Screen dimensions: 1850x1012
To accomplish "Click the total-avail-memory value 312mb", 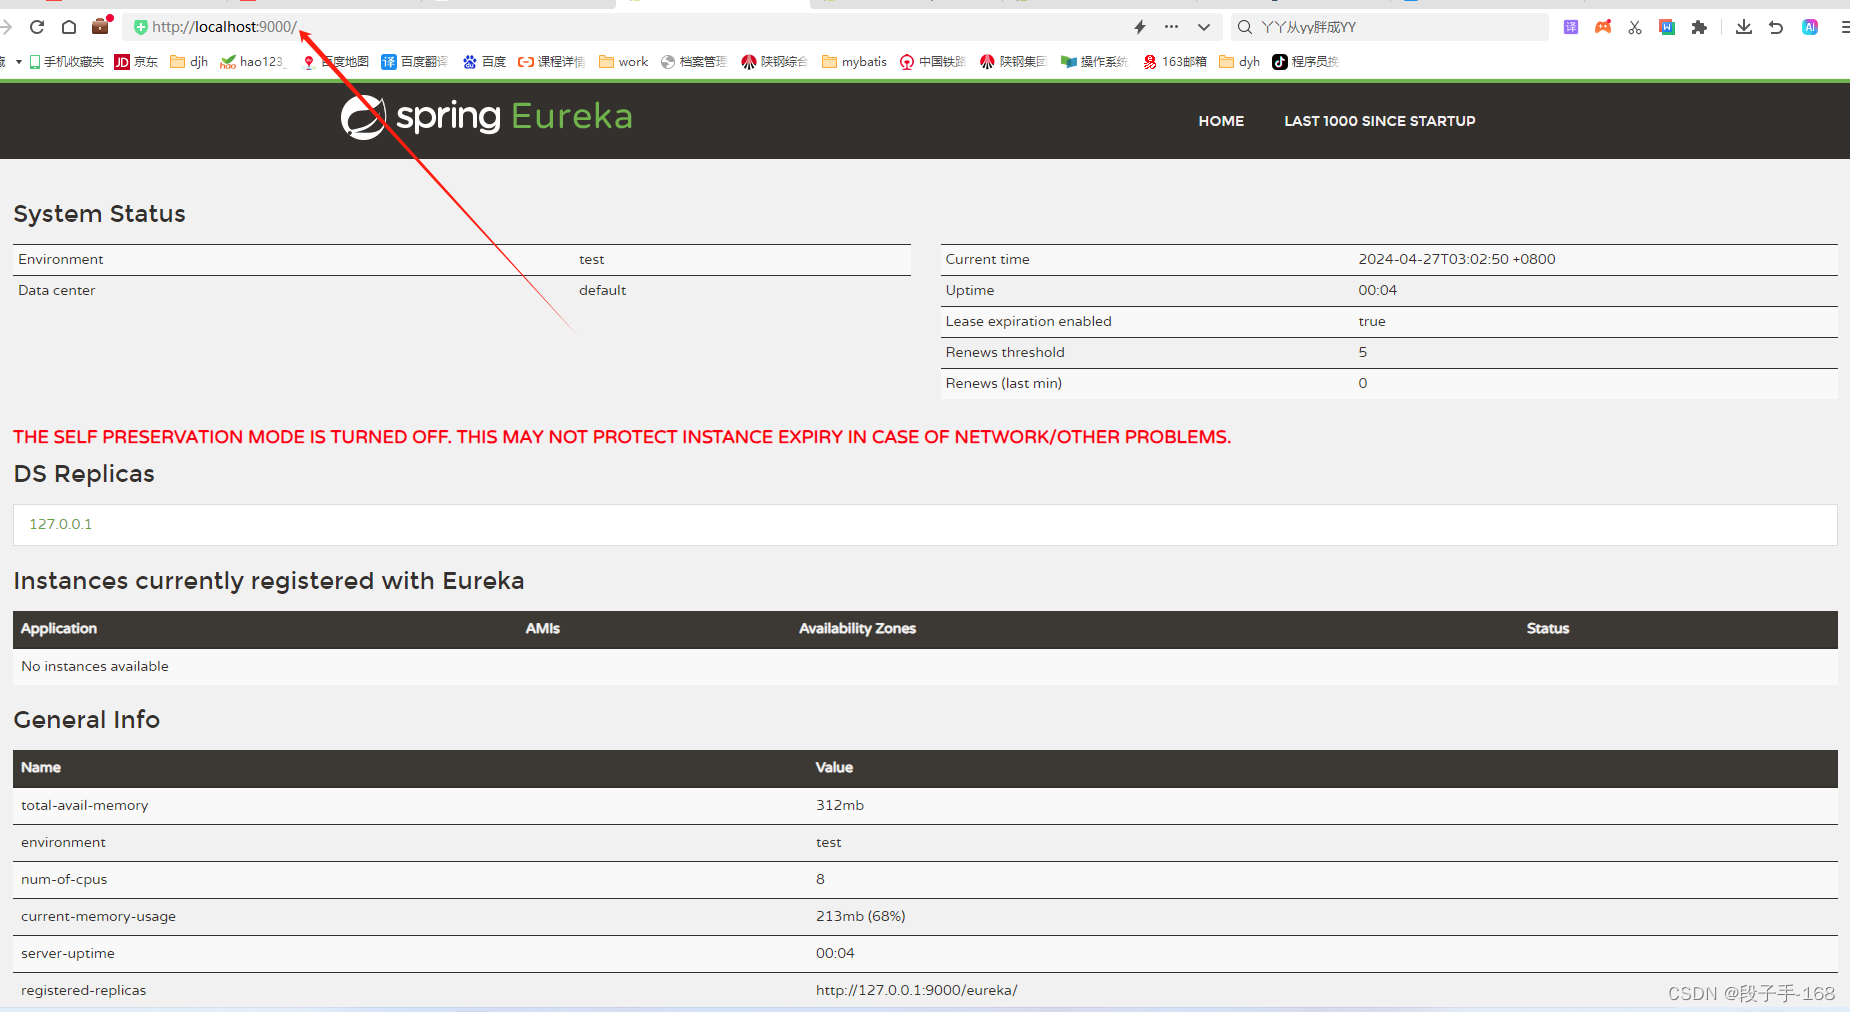I will pyautogui.click(x=840, y=805).
